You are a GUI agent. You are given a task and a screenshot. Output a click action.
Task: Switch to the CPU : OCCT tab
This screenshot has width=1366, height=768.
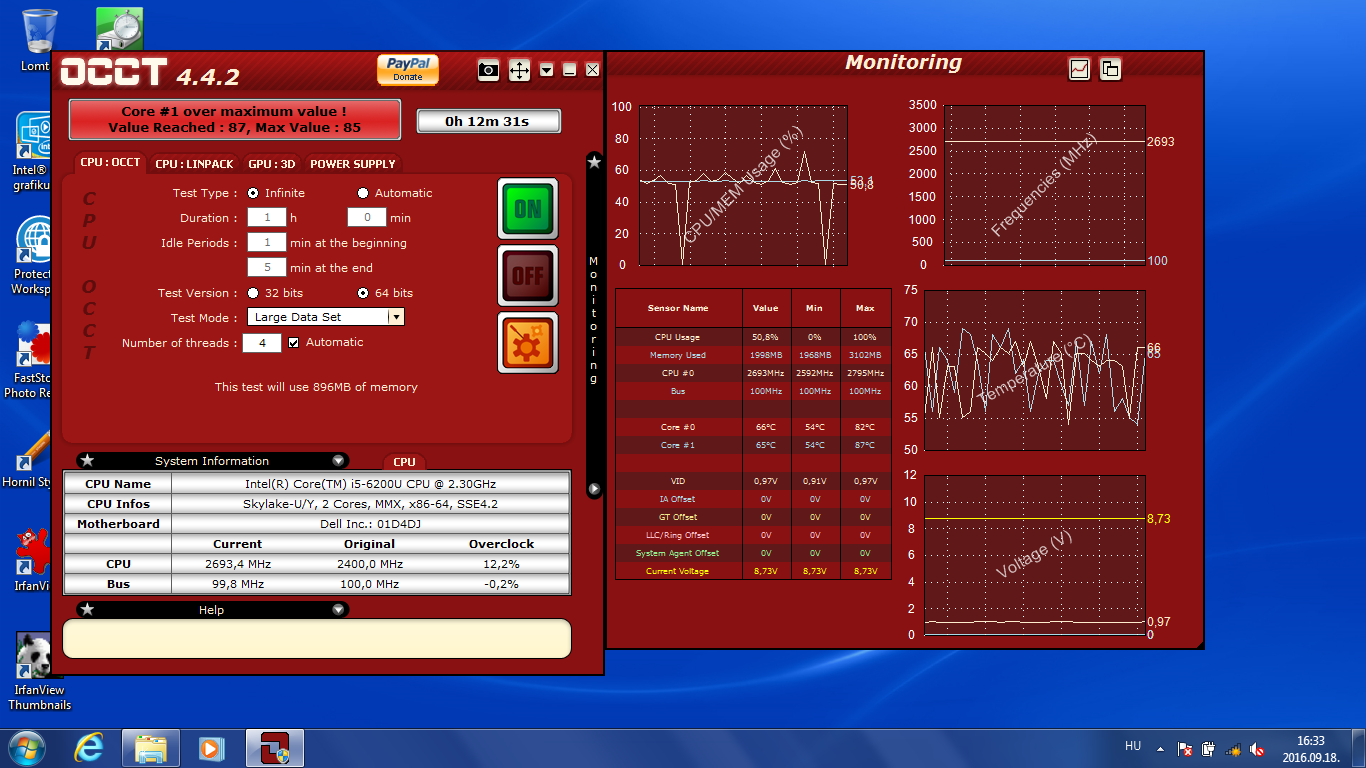coord(110,163)
